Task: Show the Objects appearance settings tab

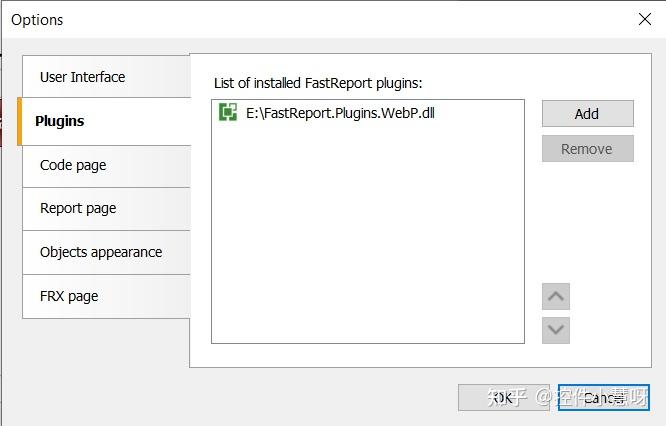Action: [101, 252]
